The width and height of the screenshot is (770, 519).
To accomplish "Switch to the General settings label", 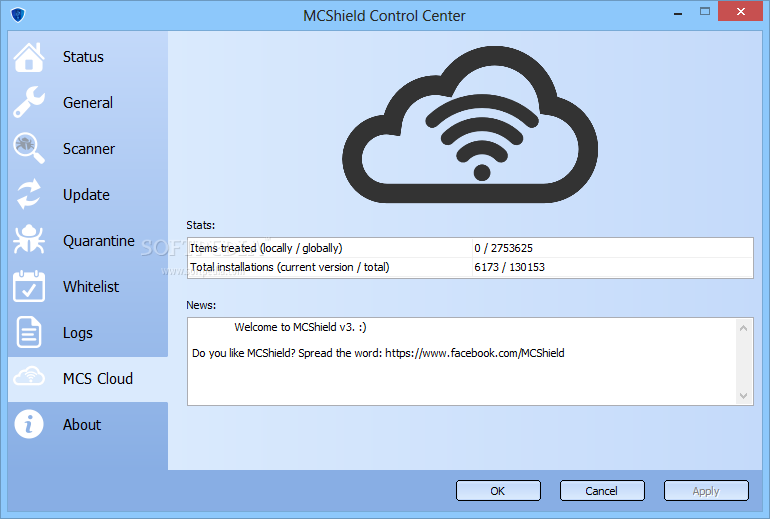I will coord(88,103).
